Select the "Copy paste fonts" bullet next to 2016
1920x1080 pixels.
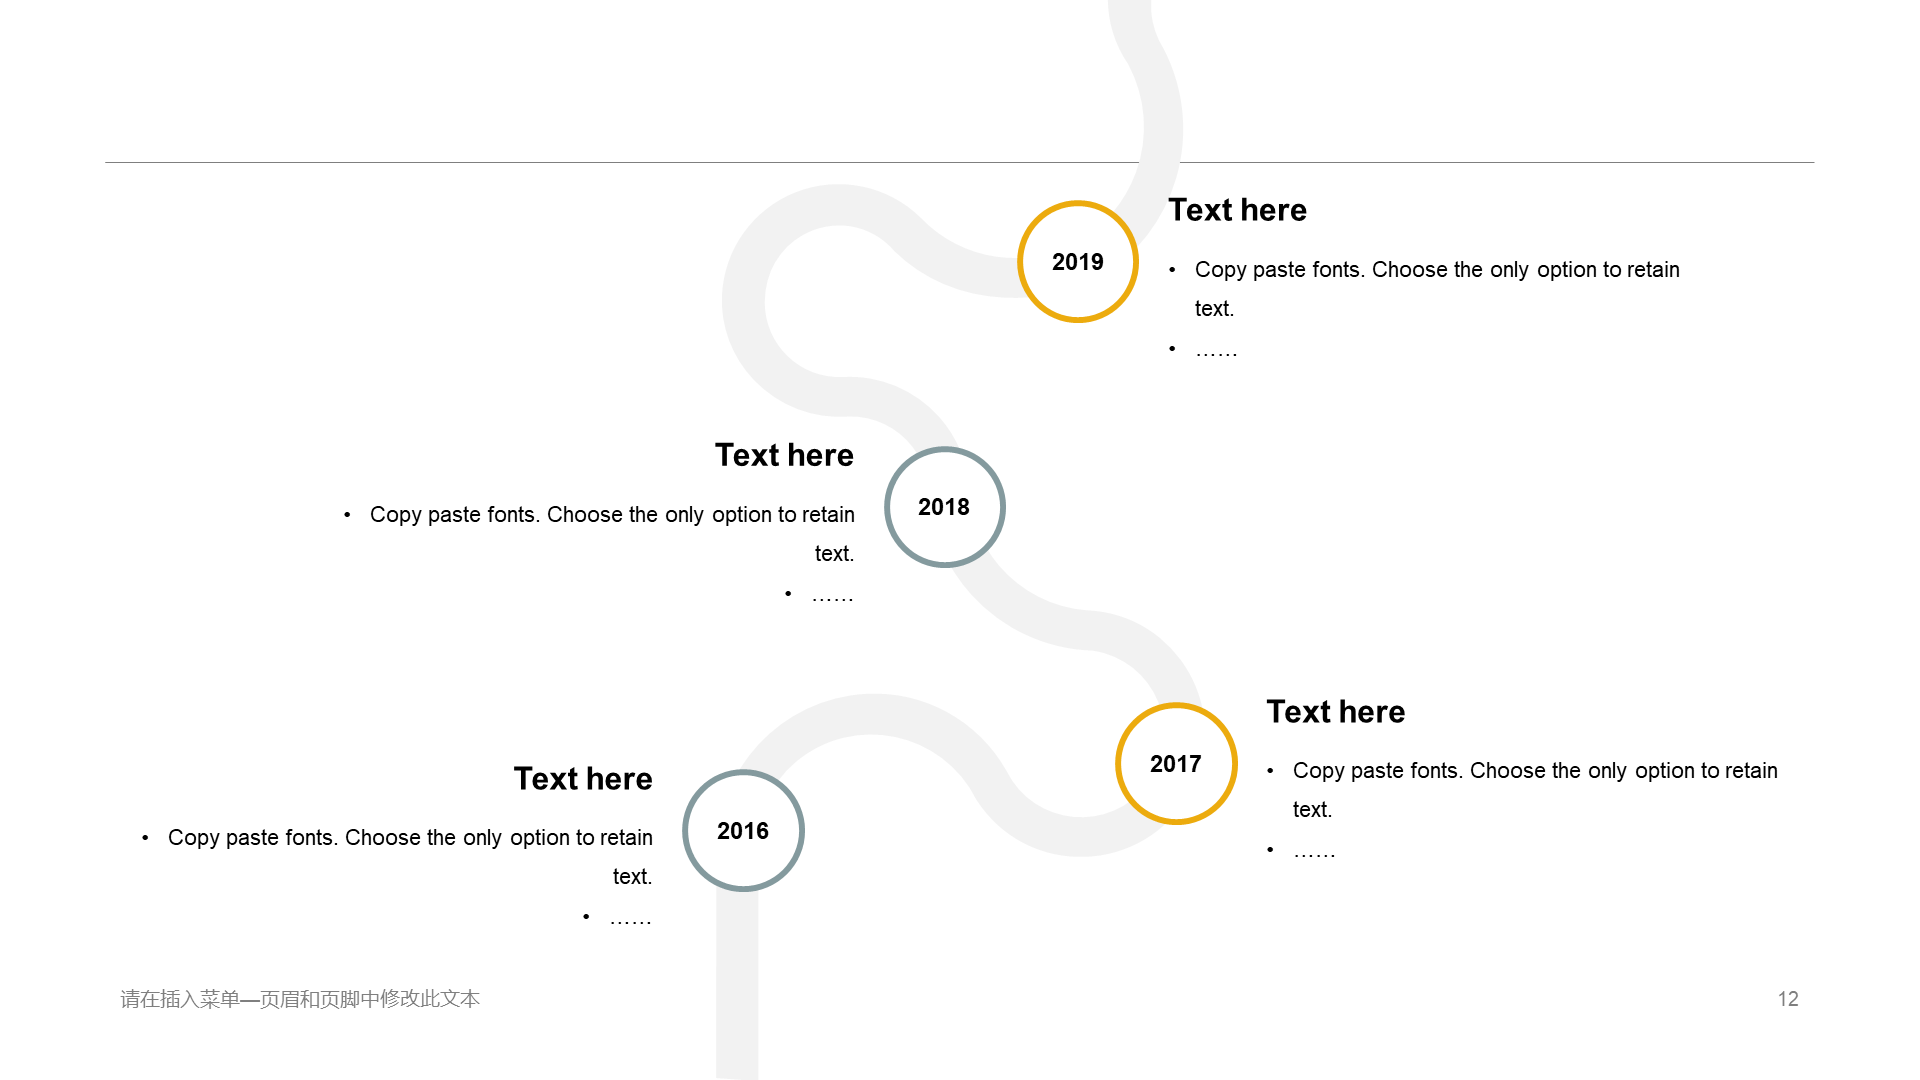[410, 838]
